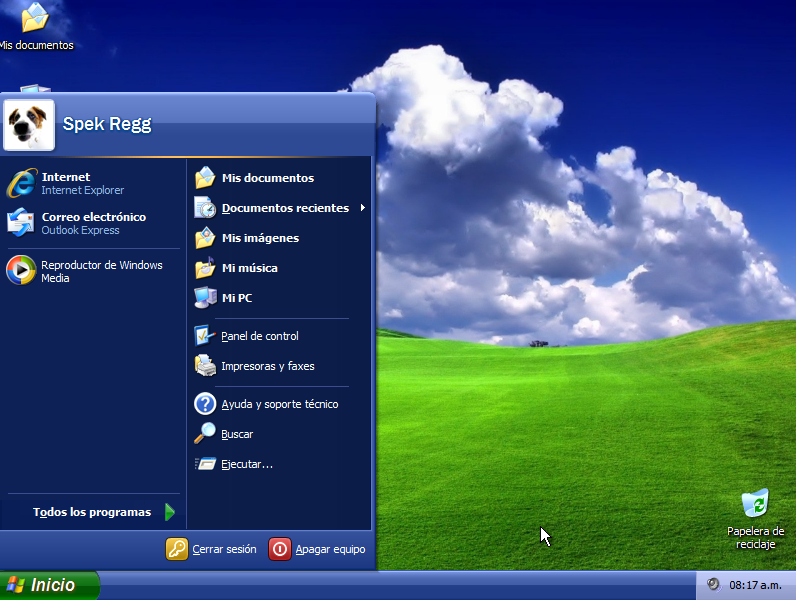Click the Documentos recientes label text
This screenshot has height=600, width=796.
point(285,208)
